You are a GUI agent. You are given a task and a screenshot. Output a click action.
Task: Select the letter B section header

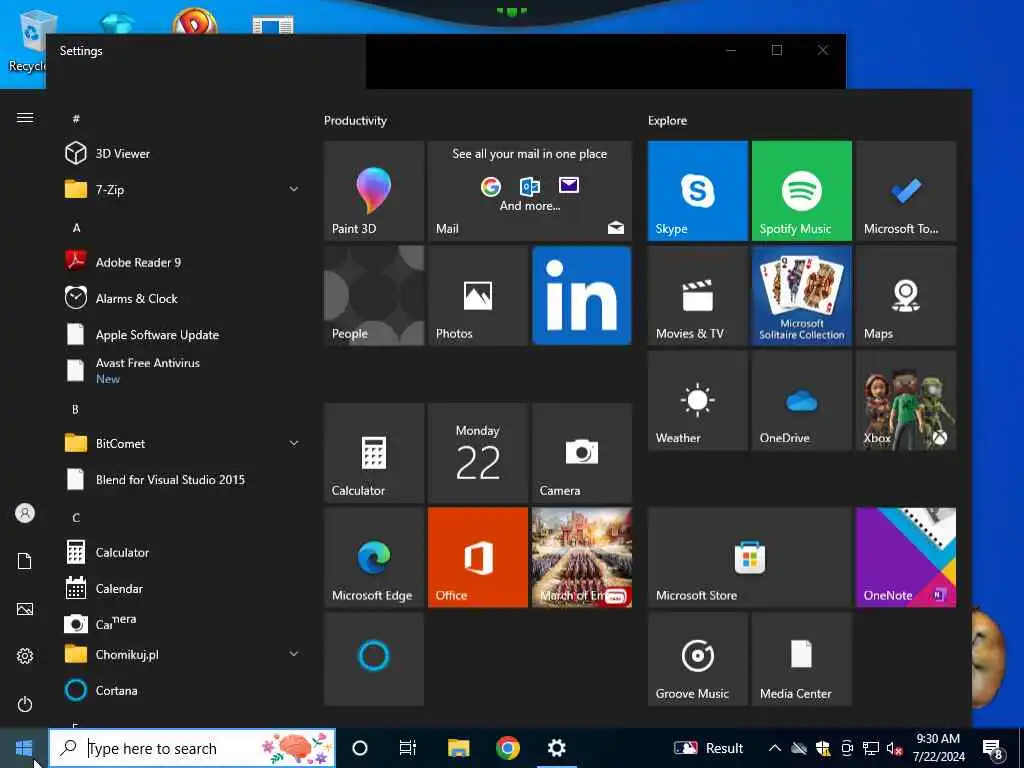tap(75, 409)
